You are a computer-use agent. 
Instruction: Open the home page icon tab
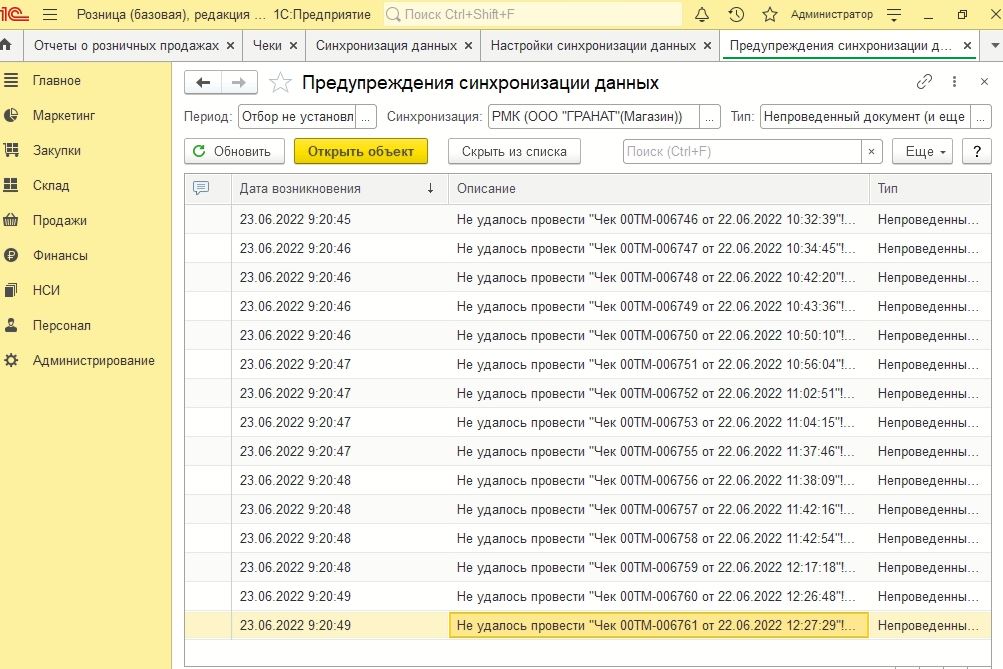click(7, 46)
